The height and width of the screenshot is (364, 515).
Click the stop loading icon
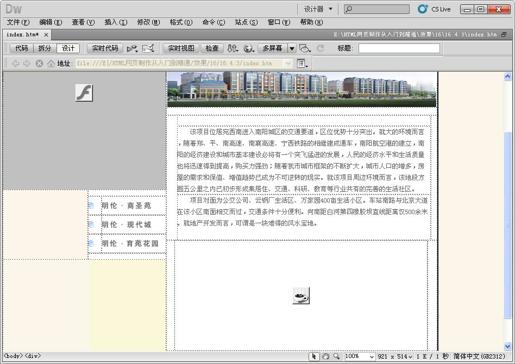click(39, 63)
